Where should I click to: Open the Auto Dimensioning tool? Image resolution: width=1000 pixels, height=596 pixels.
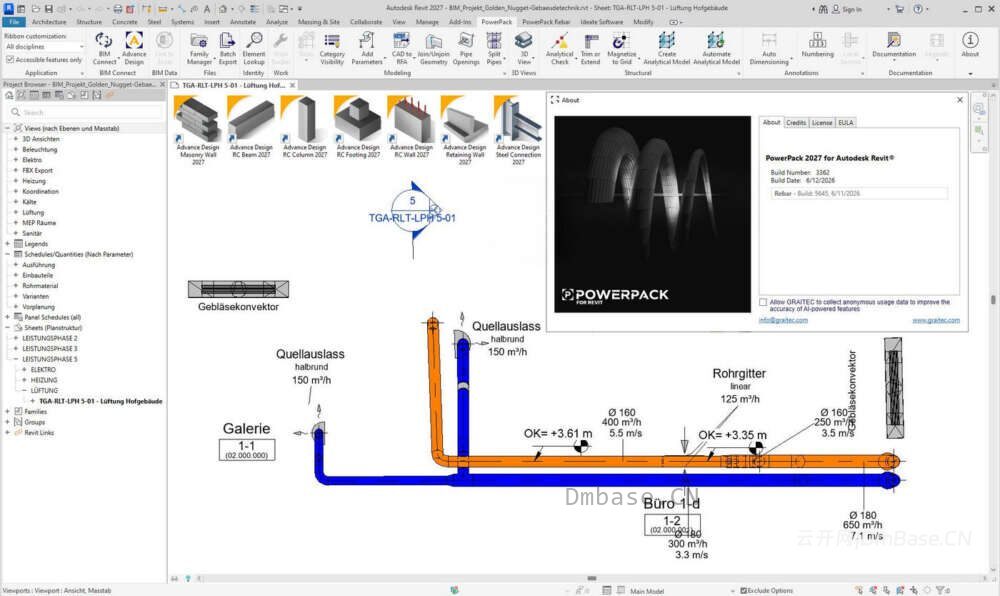pos(769,48)
